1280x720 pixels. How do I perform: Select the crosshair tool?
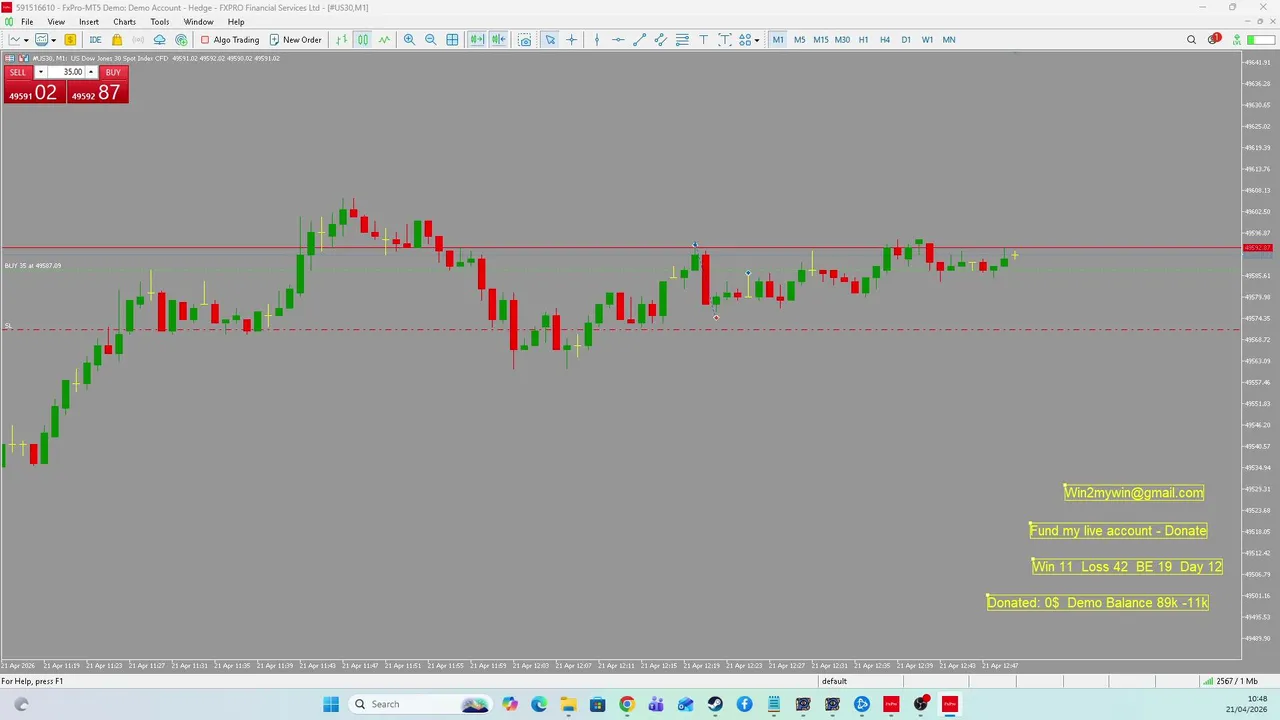(571, 40)
